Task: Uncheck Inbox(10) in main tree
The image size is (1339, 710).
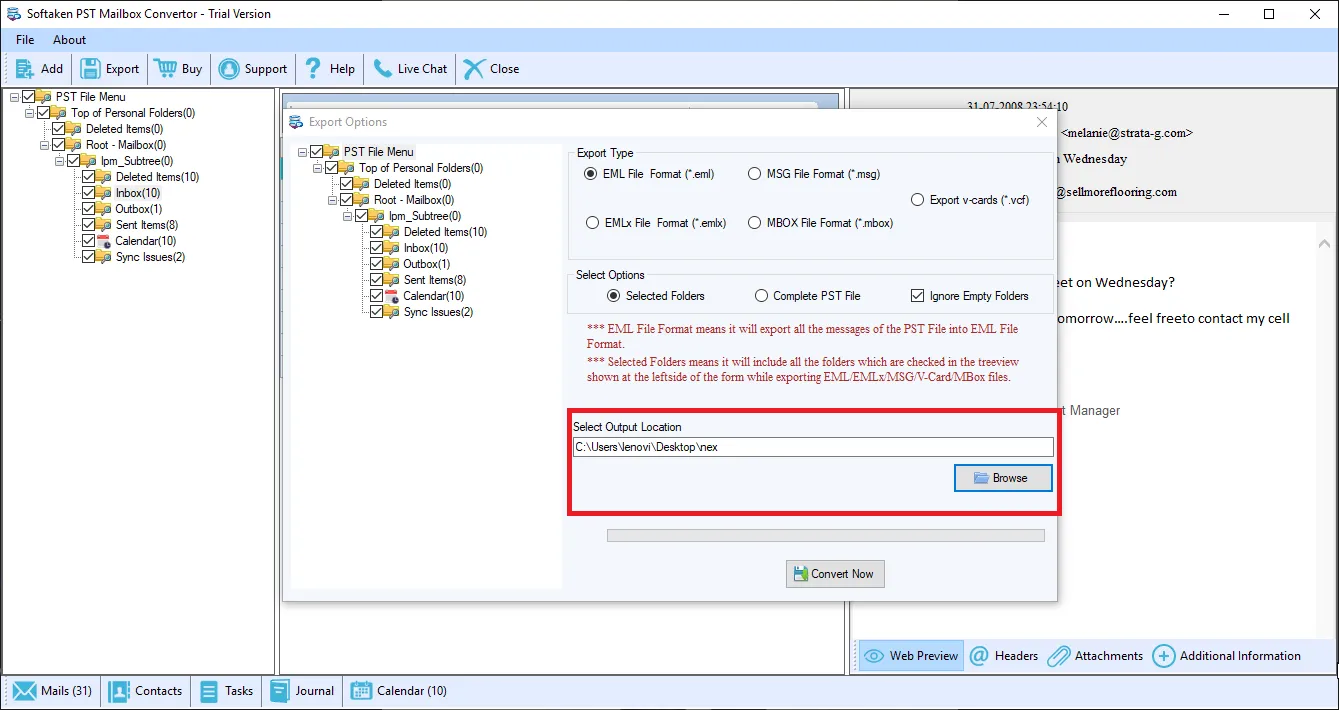Action: coord(88,193)
